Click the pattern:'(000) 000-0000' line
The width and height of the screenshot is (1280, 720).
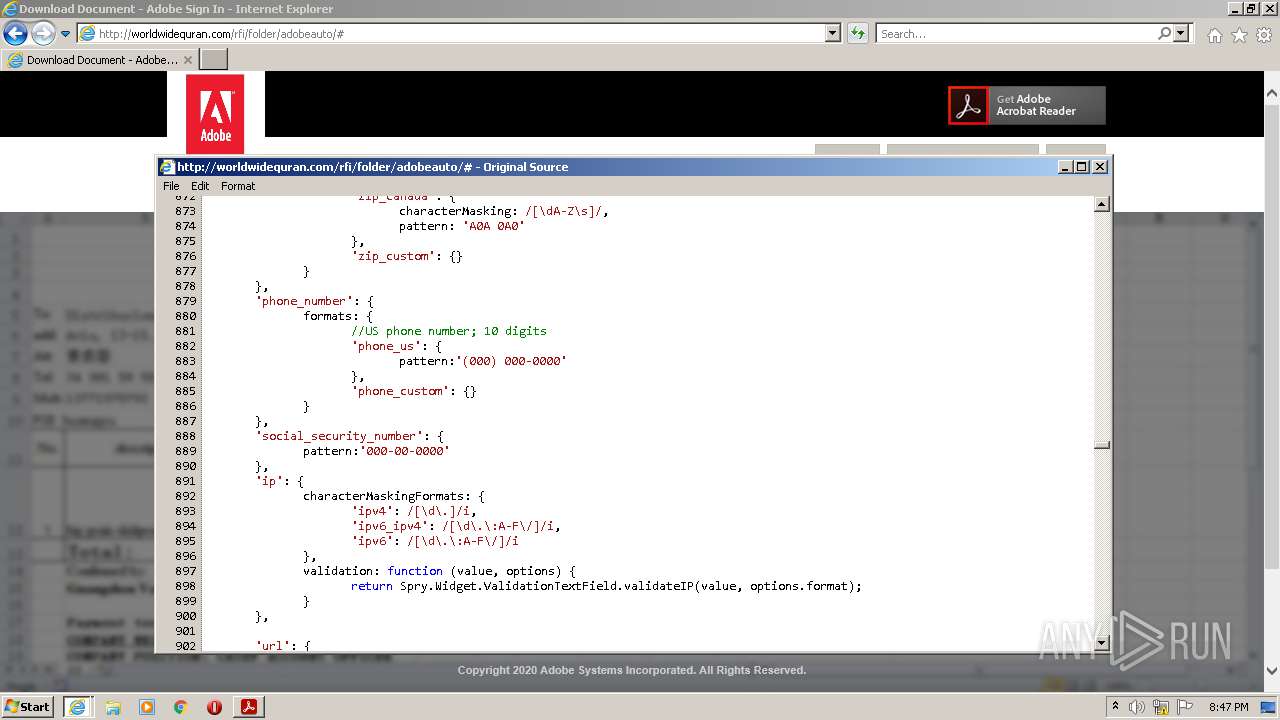coord(483,361)
